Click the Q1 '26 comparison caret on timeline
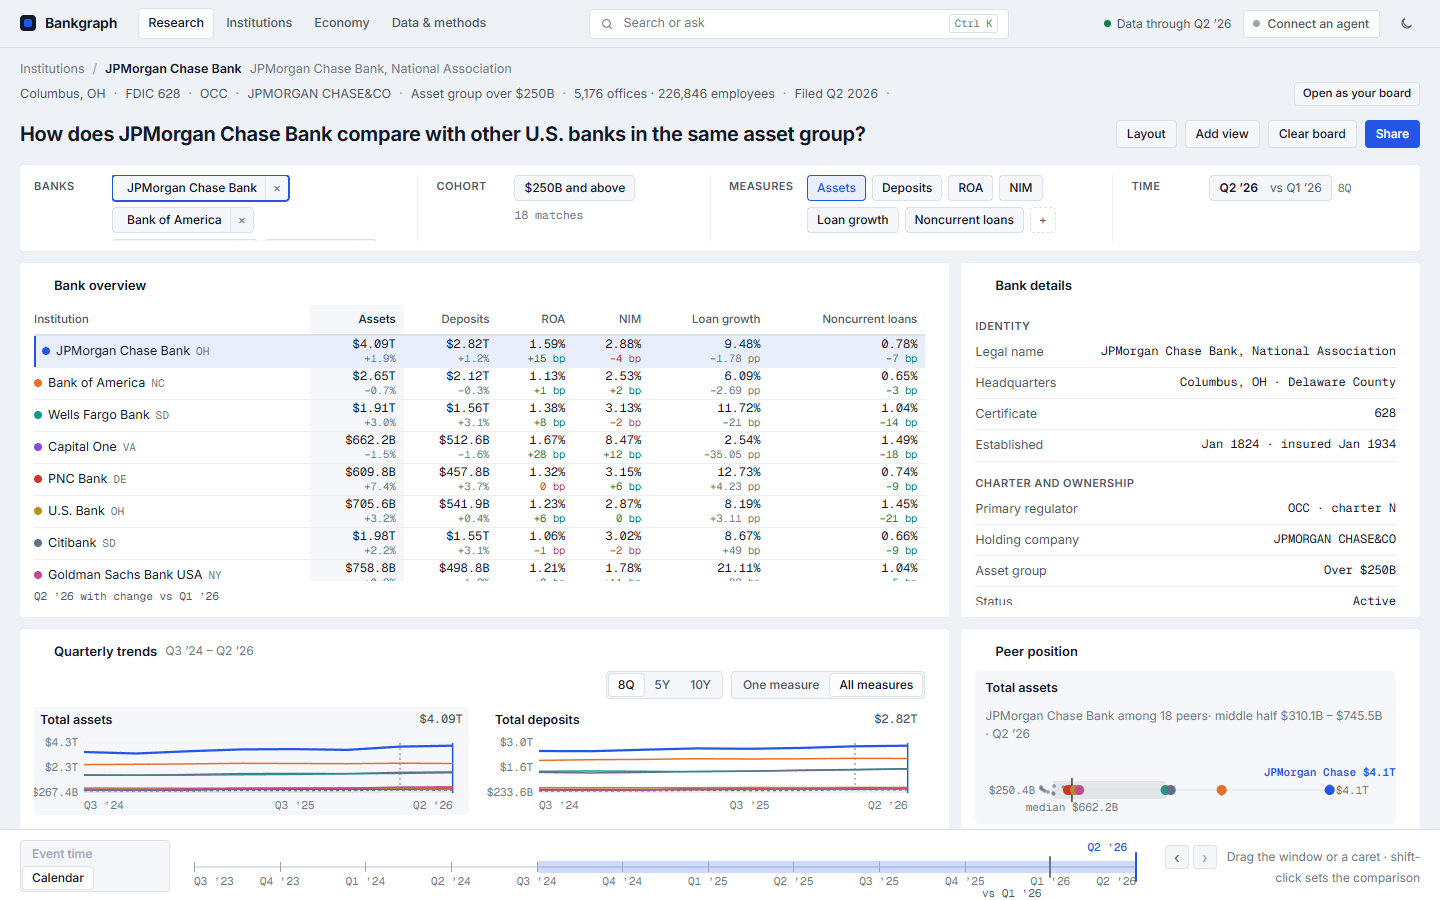The width and height of the screenshot is (1440, 900). (x=1050, y=866)
